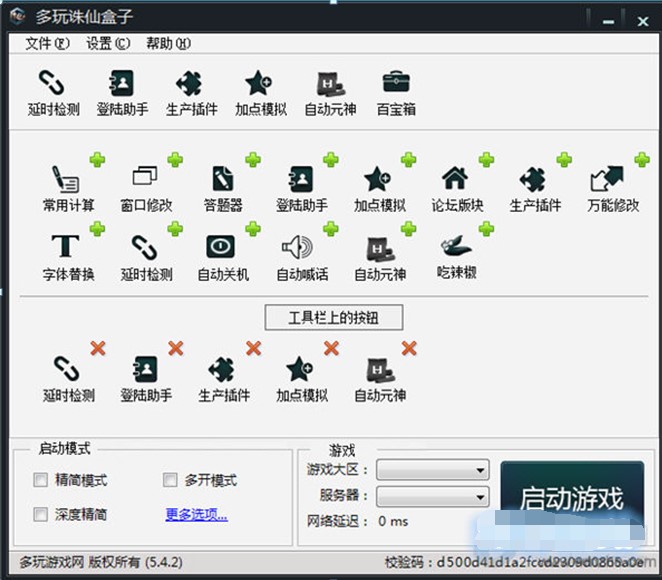Remove 加点模拟 using its red X
The height and width of the screenshot is (580, 662).
click(x=331, y=349)
